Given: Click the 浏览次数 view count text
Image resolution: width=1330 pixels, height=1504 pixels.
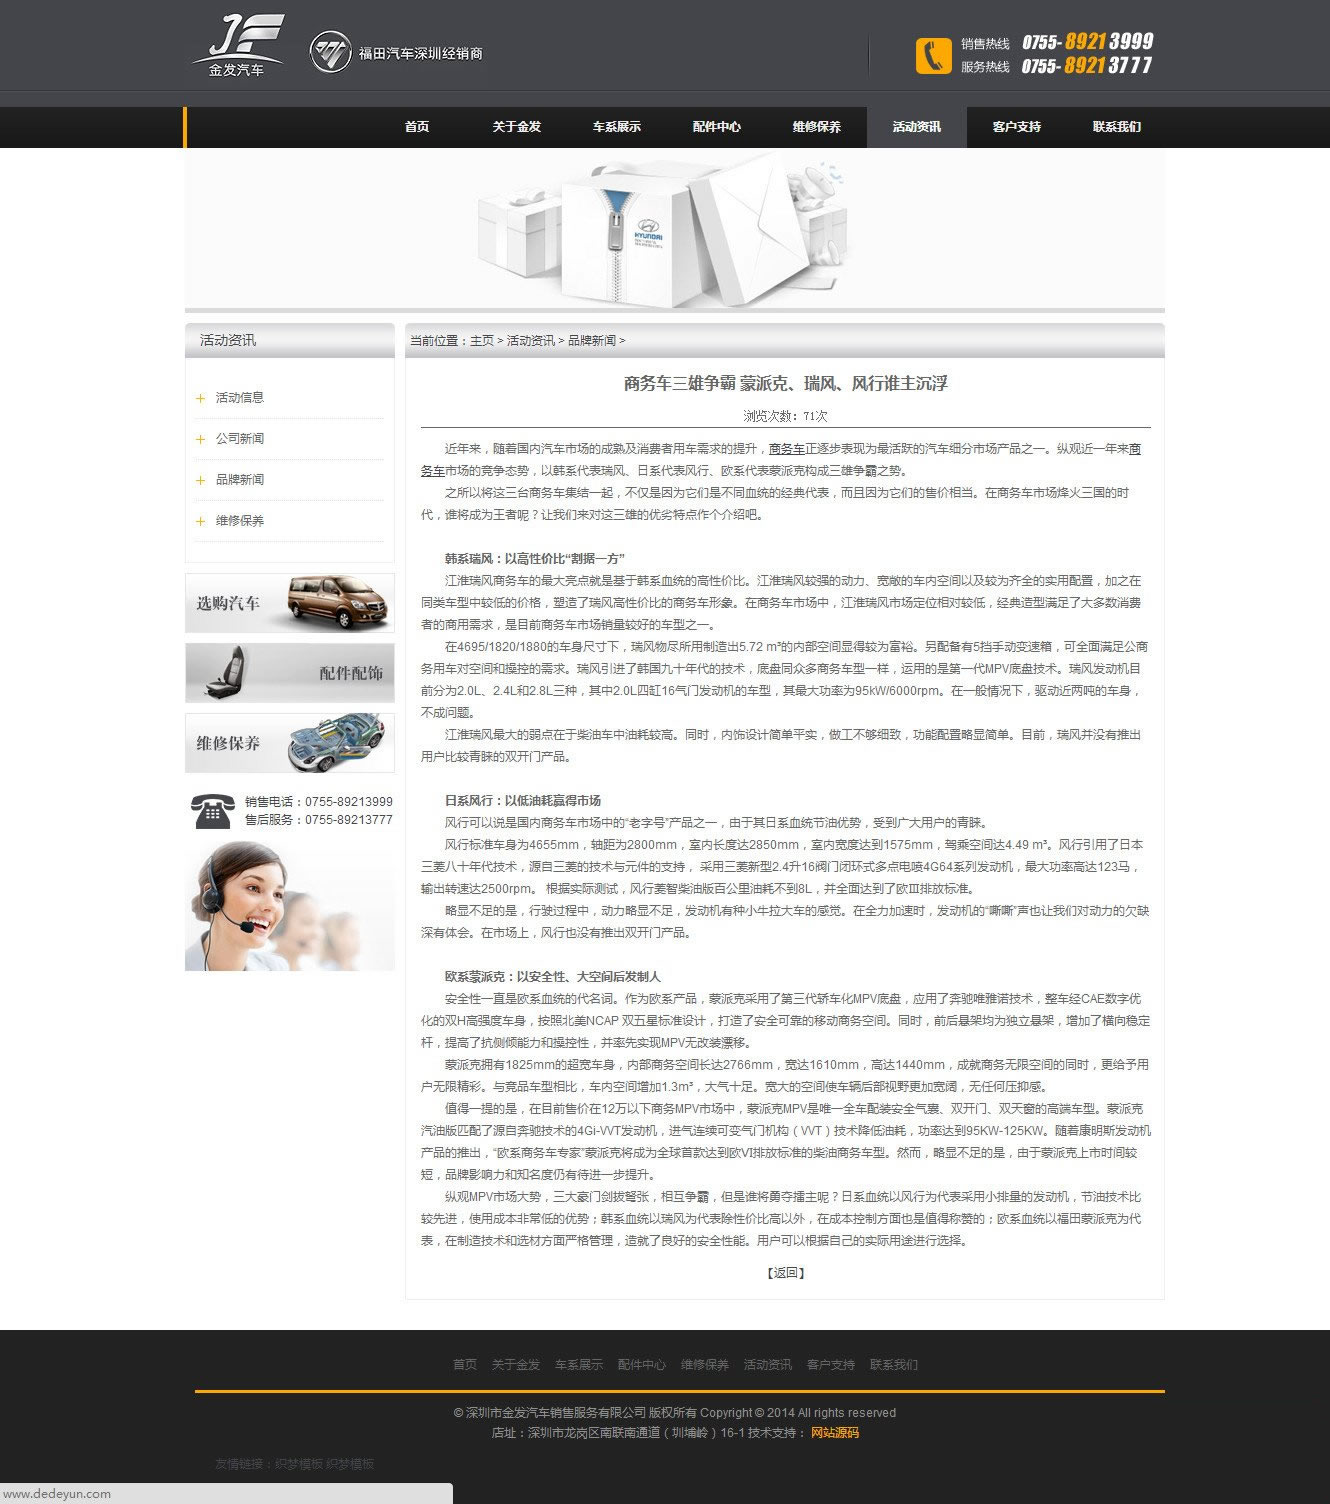Looking at the screenshot, I should click(785, 416).
